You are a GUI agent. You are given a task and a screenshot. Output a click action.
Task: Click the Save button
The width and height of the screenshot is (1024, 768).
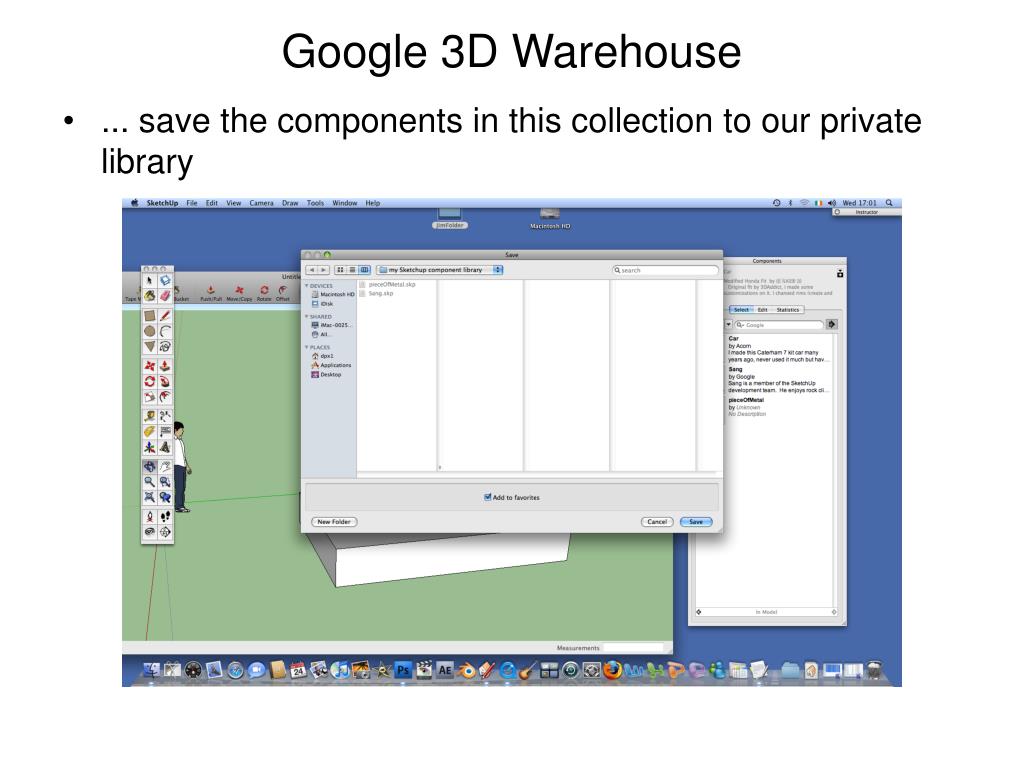point(696,522)
